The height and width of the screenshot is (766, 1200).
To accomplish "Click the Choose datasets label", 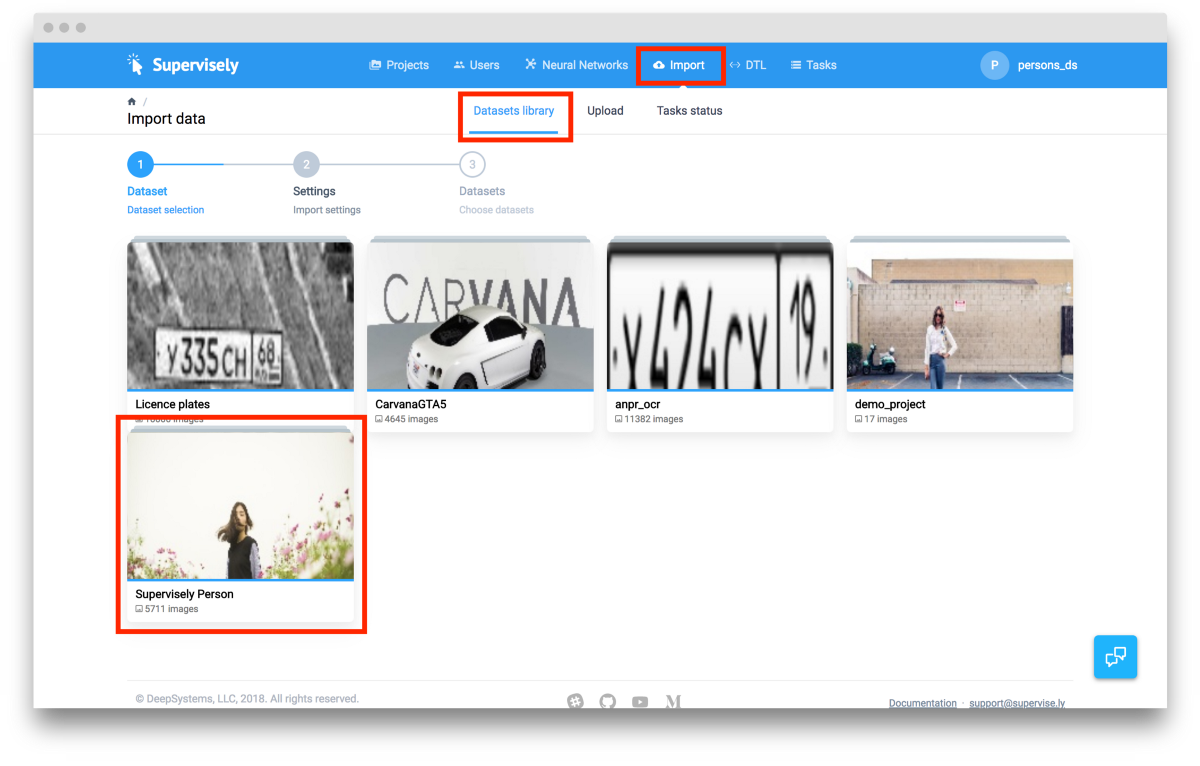I will [496, 210].
